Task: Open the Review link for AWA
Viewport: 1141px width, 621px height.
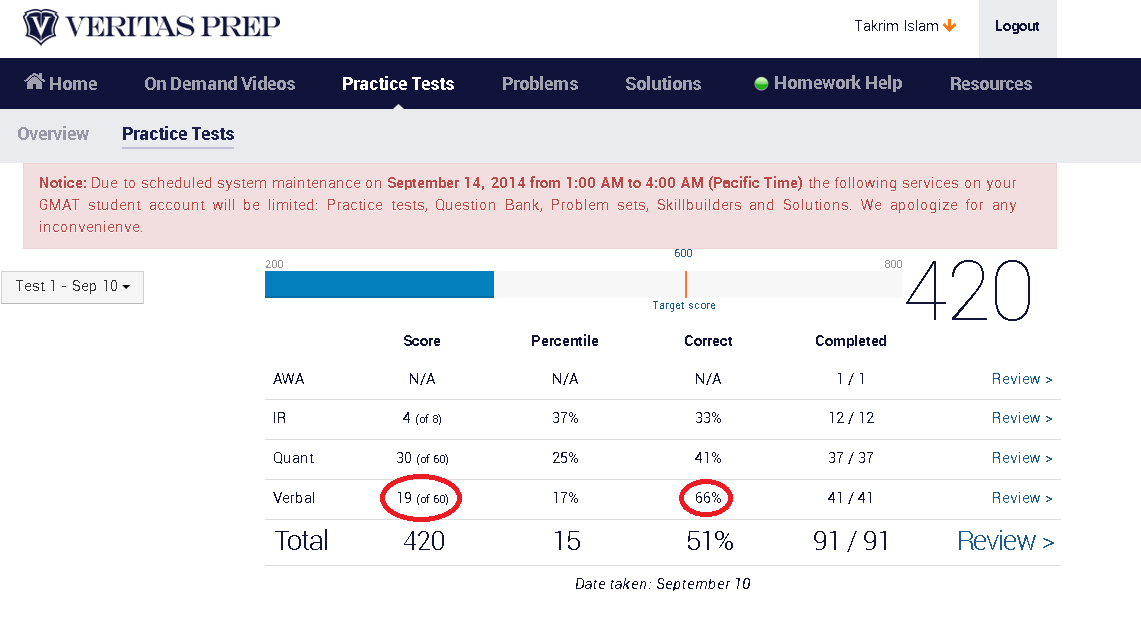Action: pyautogui.click(x=1022, y=379)
